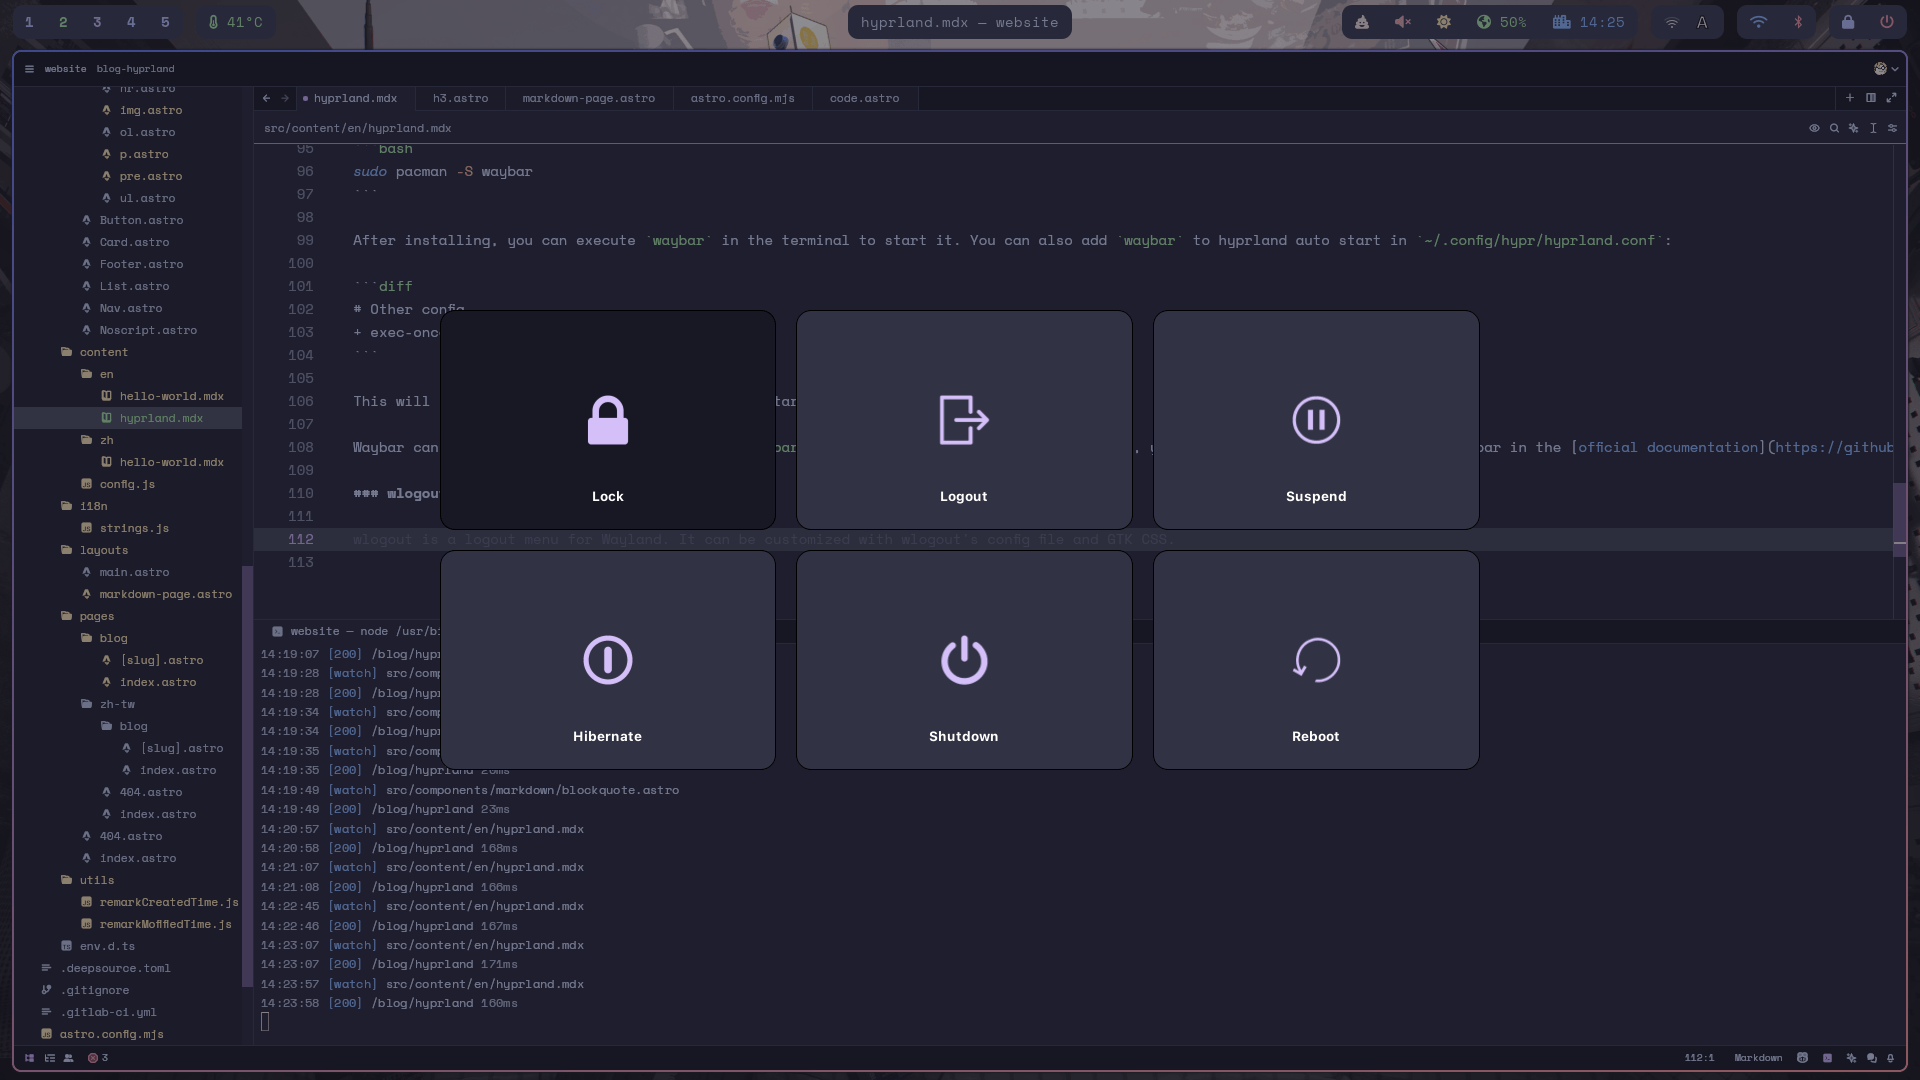Toggle markdown preview with the eye icon
Screen dimensions: 1920x1080
[1814, 128]
